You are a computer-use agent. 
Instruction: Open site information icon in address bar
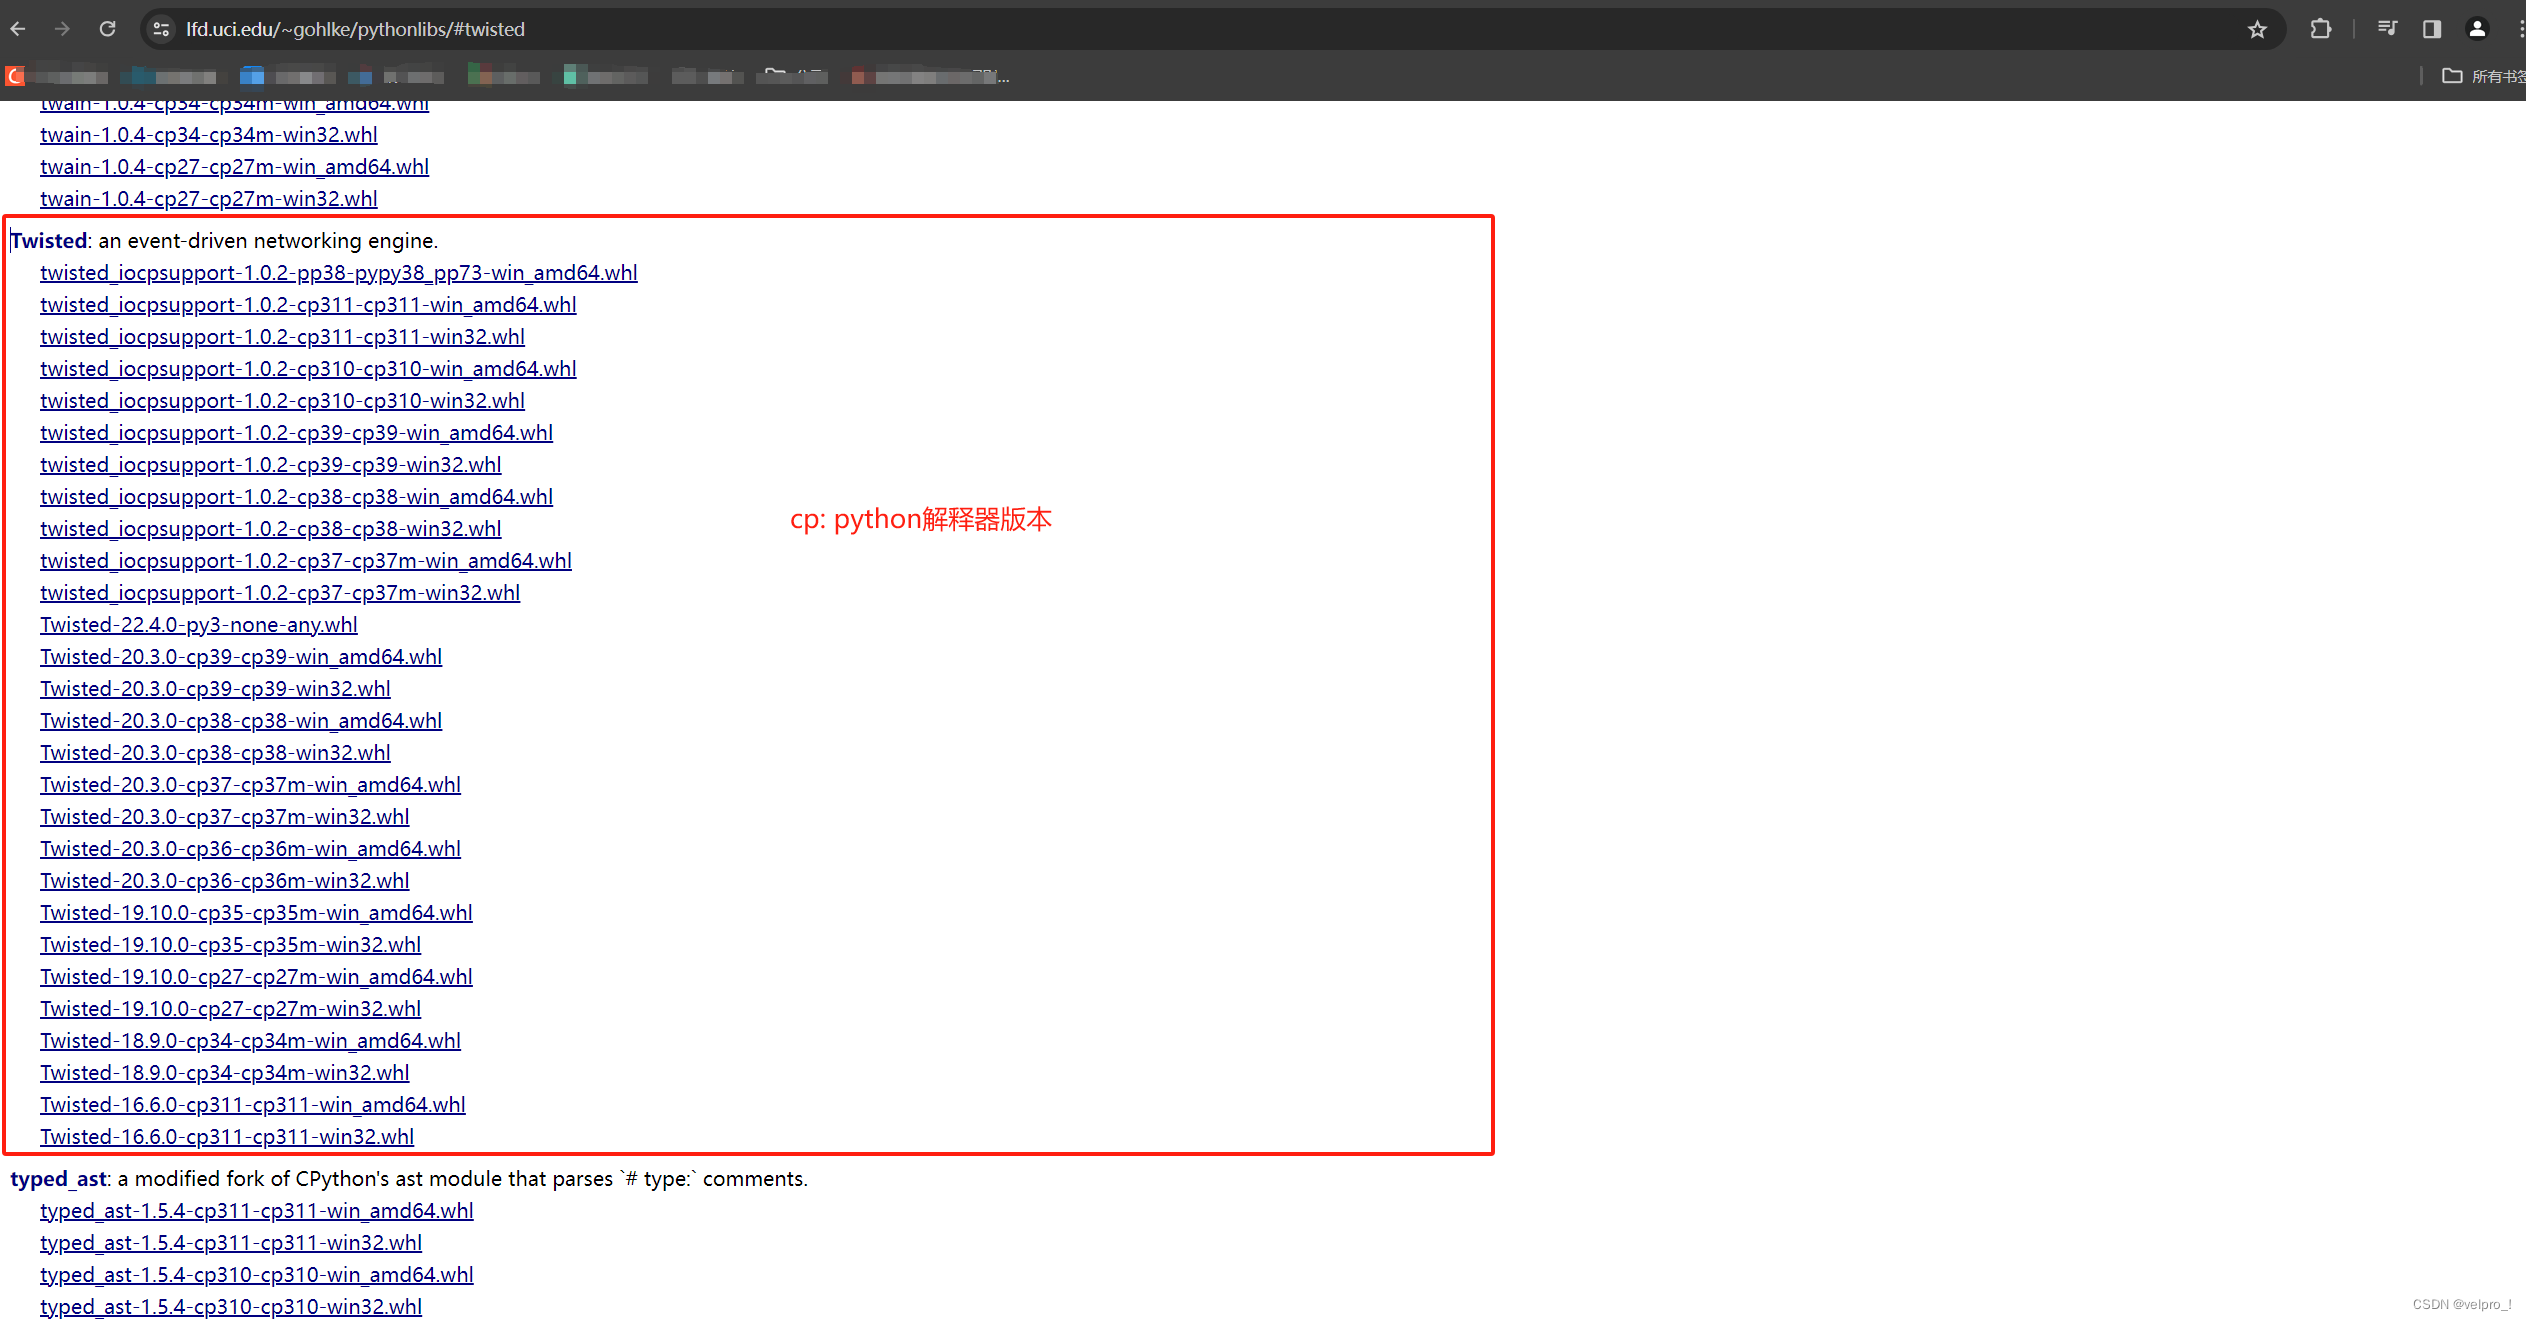(x=161, y=29)
